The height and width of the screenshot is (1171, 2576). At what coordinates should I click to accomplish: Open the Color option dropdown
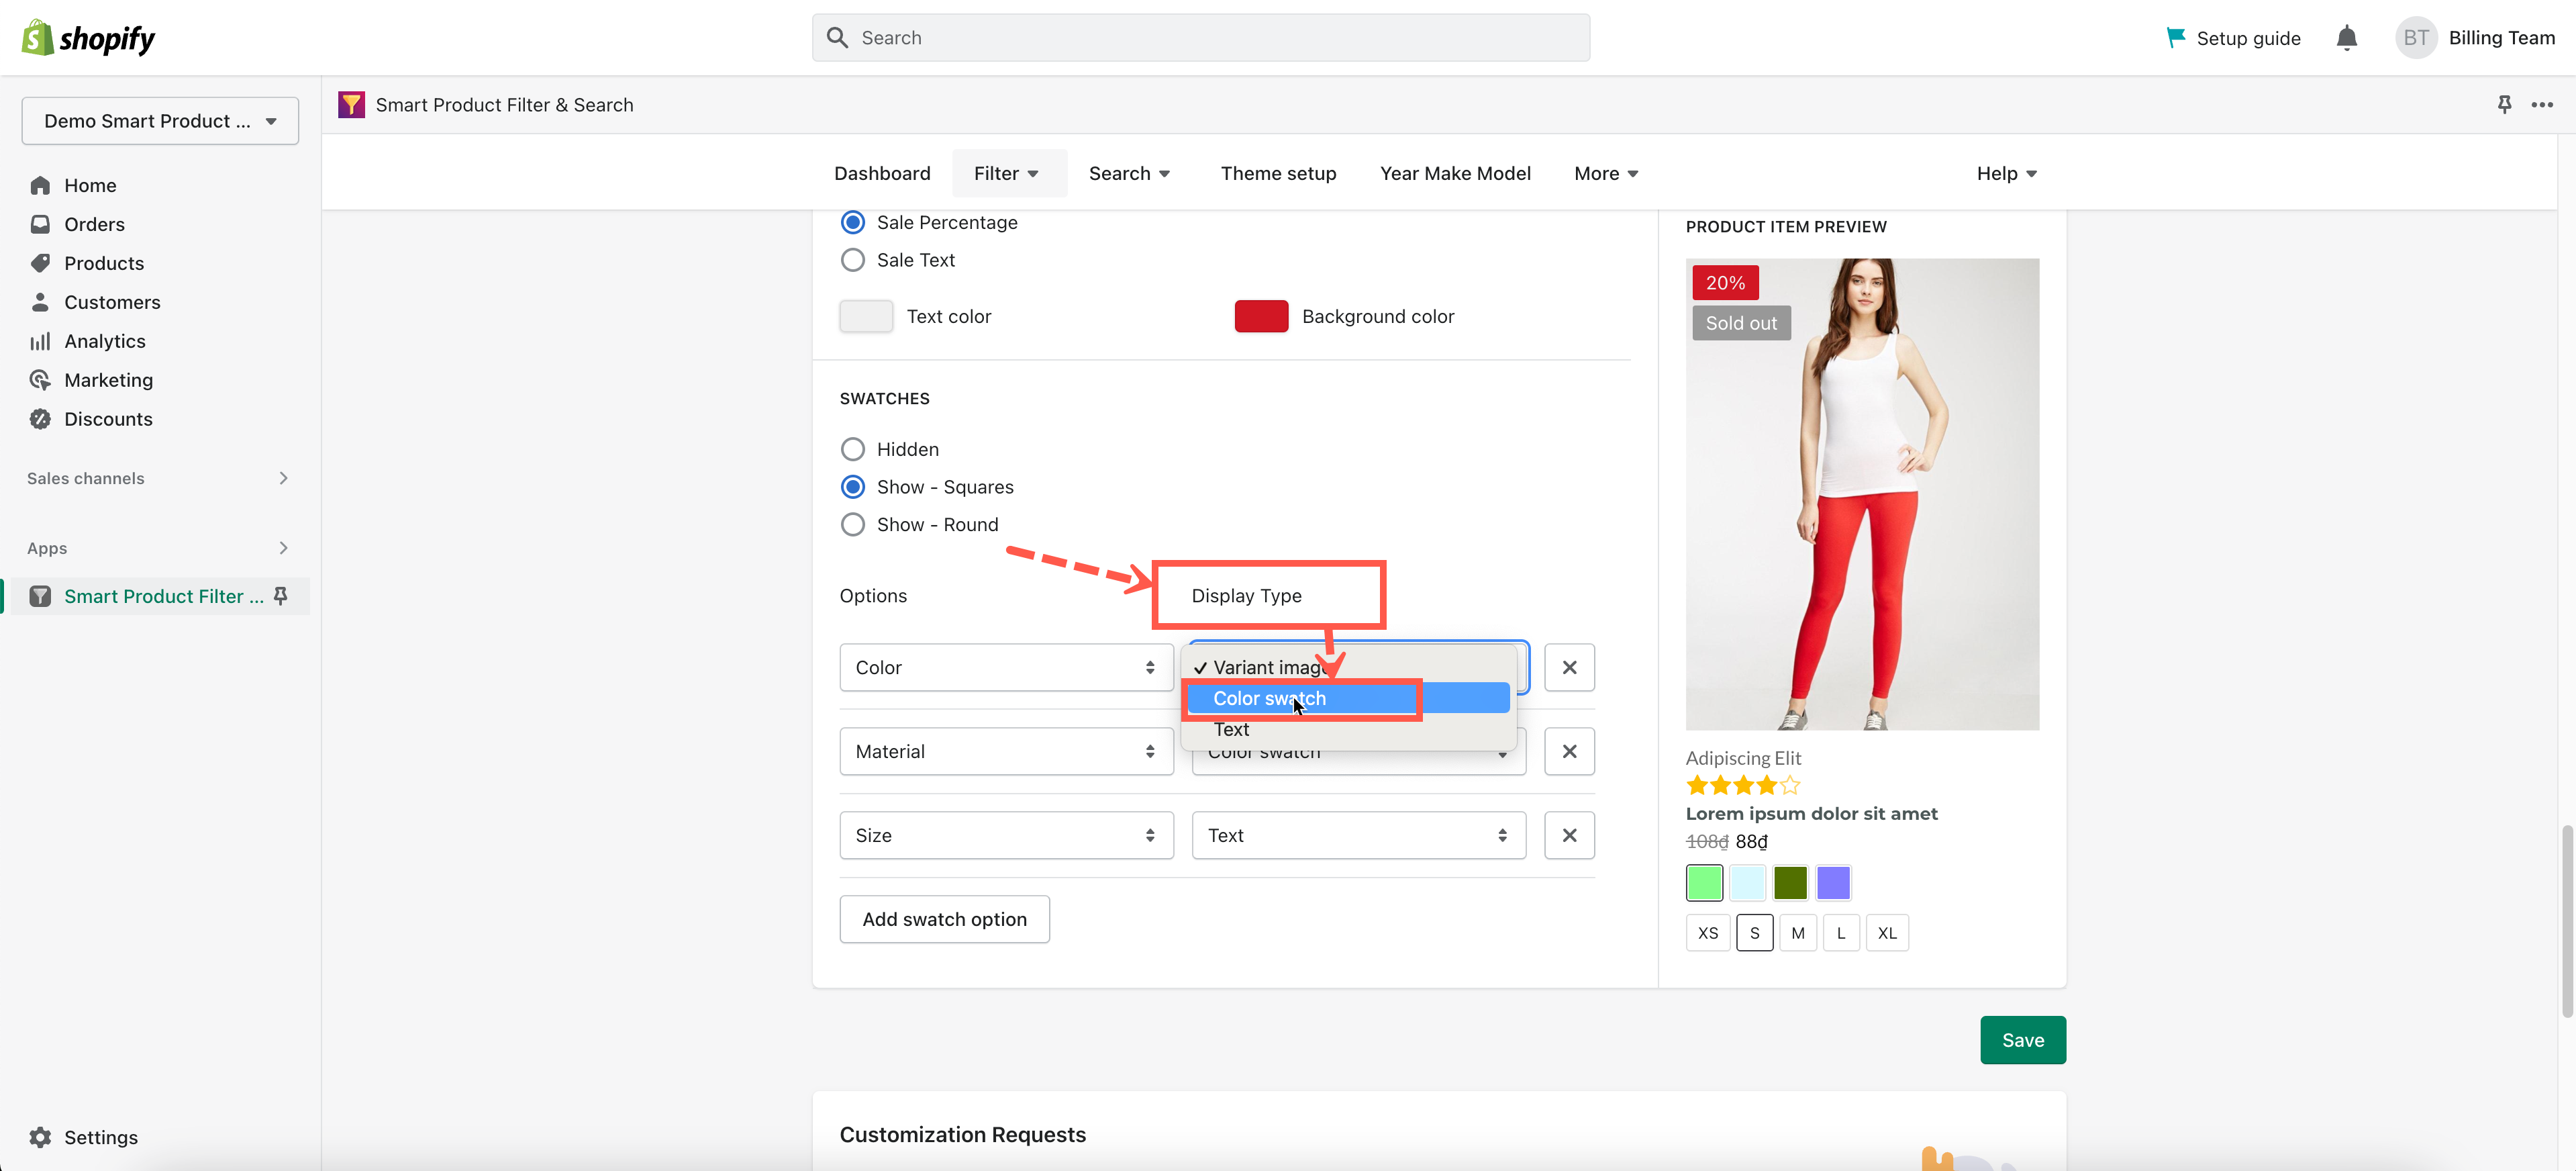click(x=1005, y=667)
